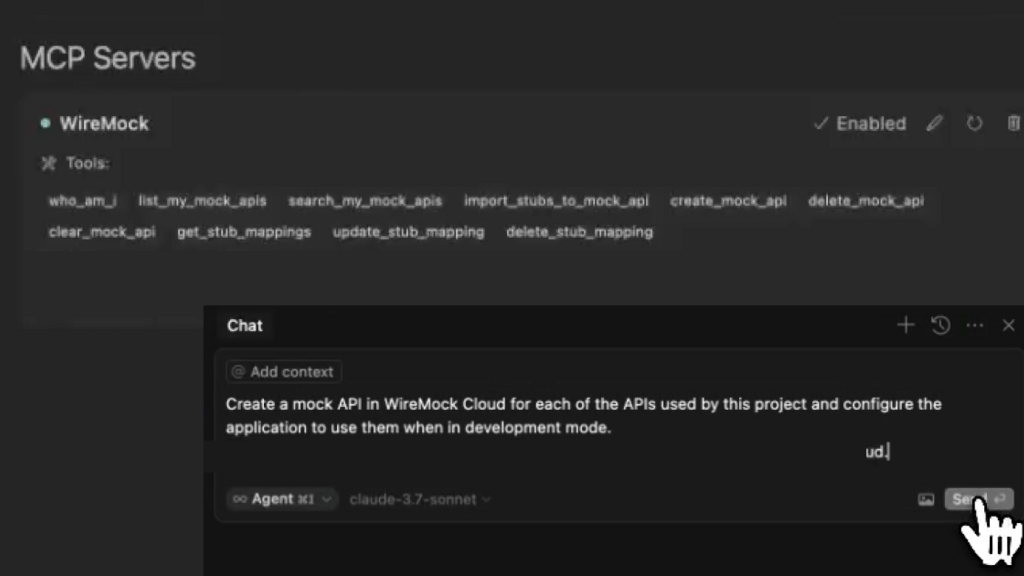This screenshot has width=1024, height=576.
Task: Delete the WireMock server (trash icon)
Action: click(1014, 123)
